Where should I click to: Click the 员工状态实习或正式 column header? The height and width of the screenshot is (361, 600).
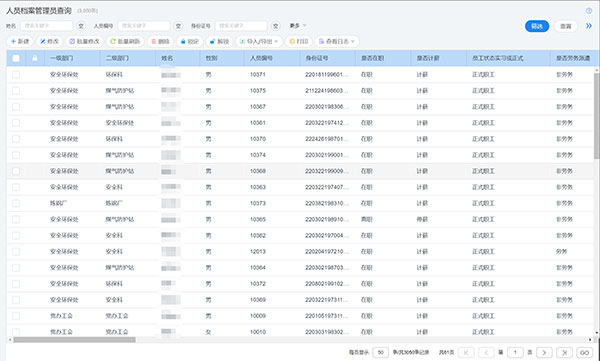coord(497,58)
